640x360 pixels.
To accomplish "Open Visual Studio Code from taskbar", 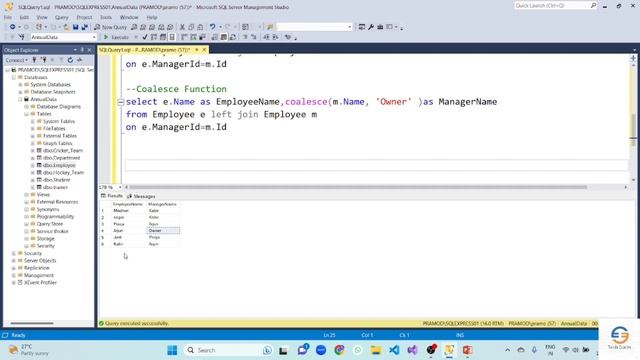I will [x=394, y=350].
